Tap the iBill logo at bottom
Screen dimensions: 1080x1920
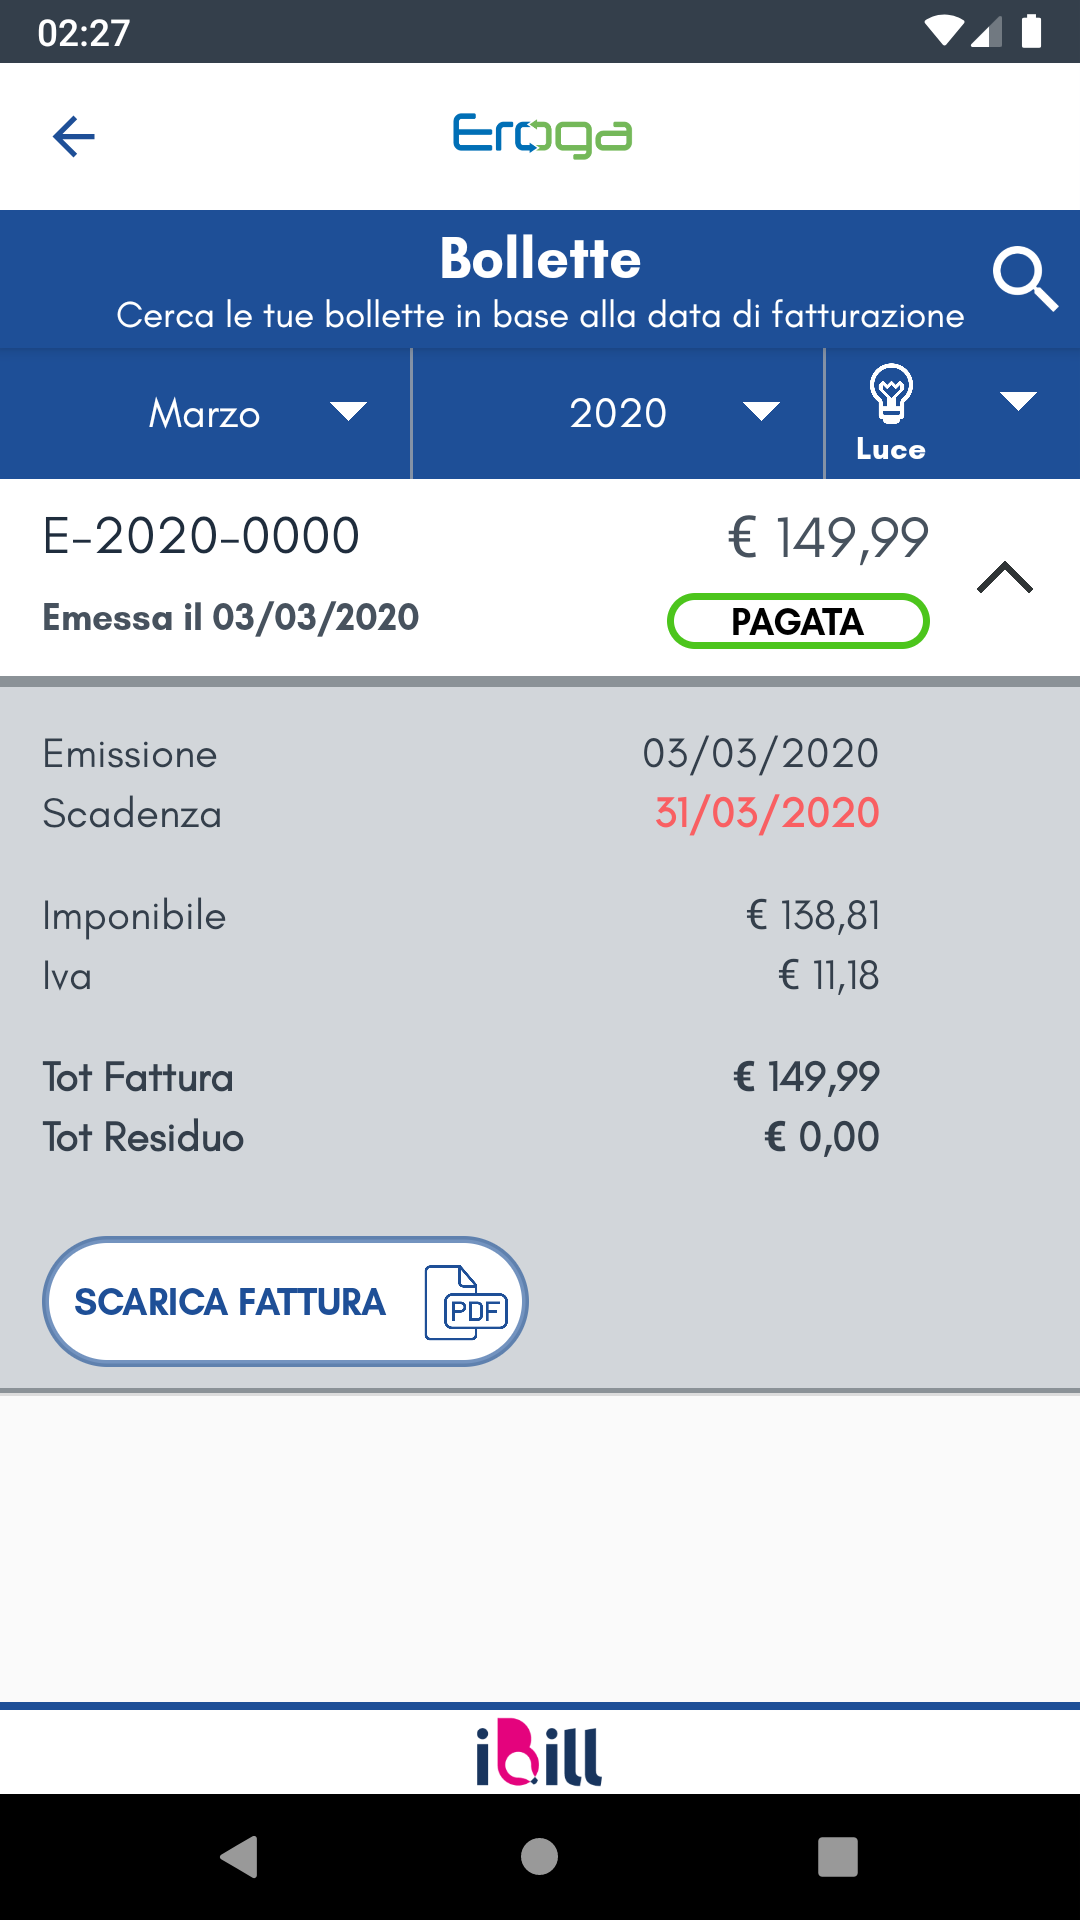tap(539, 1753)
